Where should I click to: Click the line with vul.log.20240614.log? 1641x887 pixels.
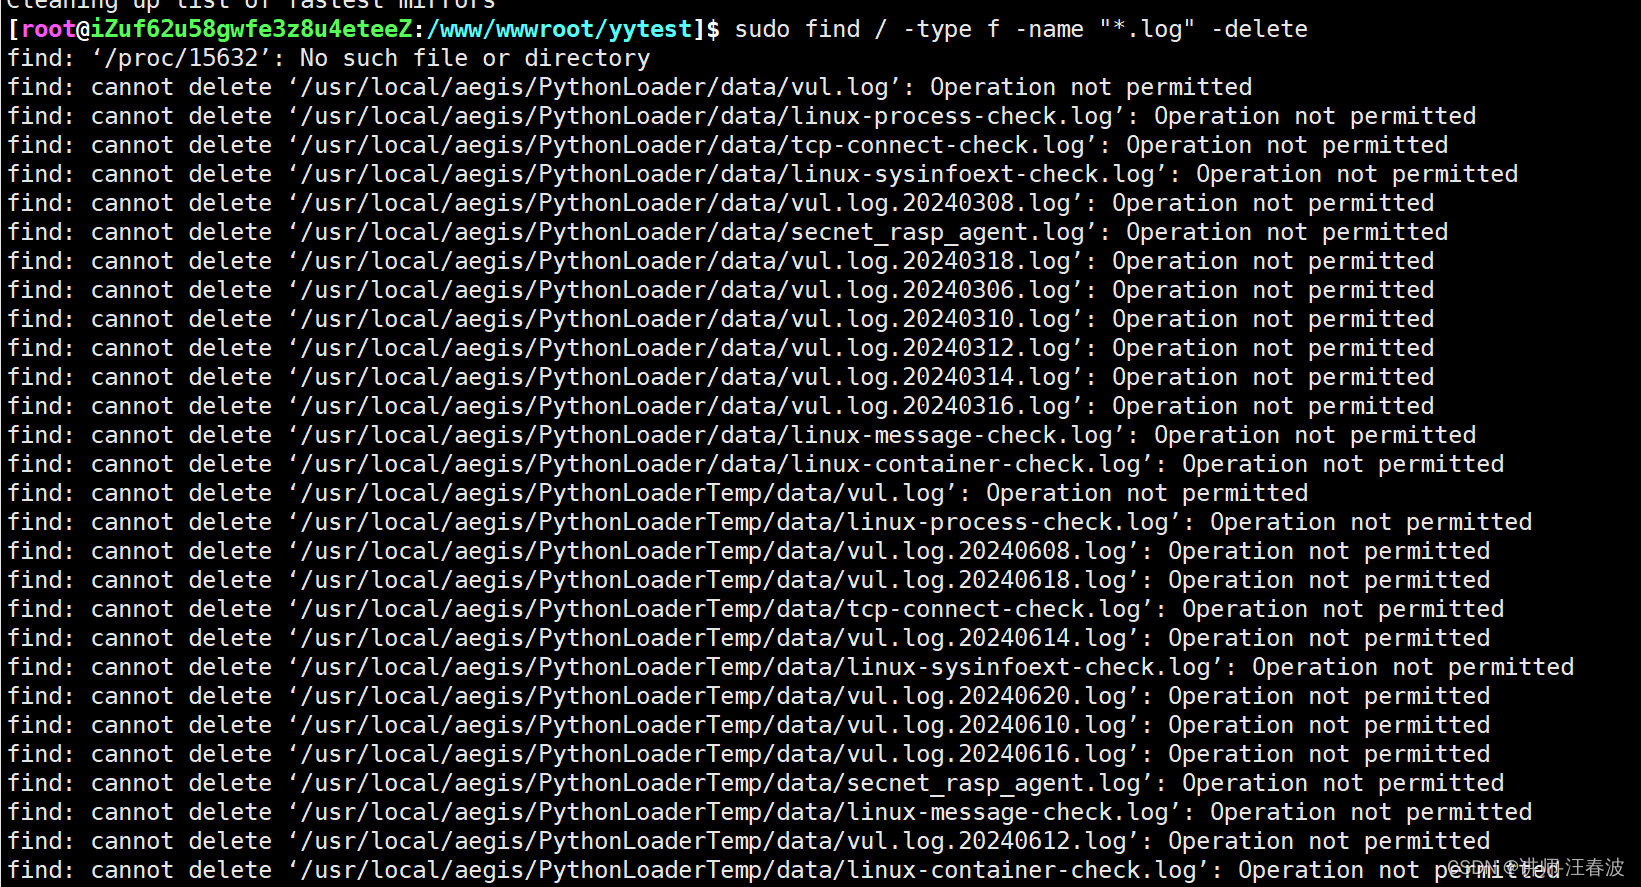[749, 638]
